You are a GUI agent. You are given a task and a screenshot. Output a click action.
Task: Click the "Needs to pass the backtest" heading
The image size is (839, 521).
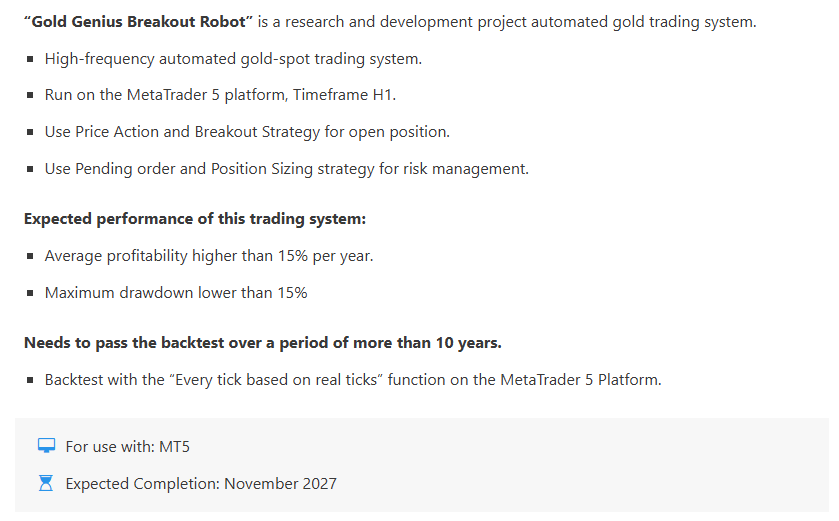262,343
